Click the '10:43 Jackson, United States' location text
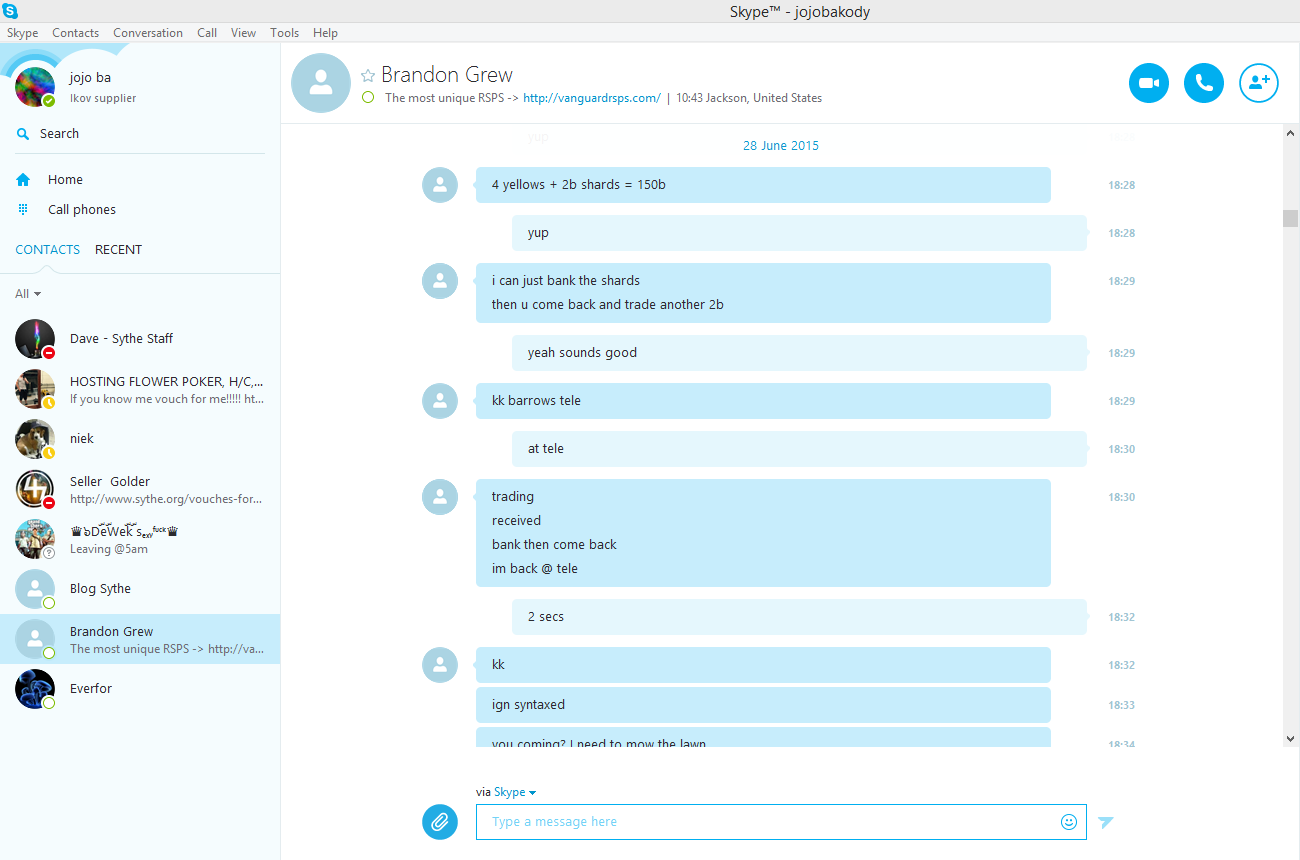Screen dimensions: 1300x860 coord(749,98)
